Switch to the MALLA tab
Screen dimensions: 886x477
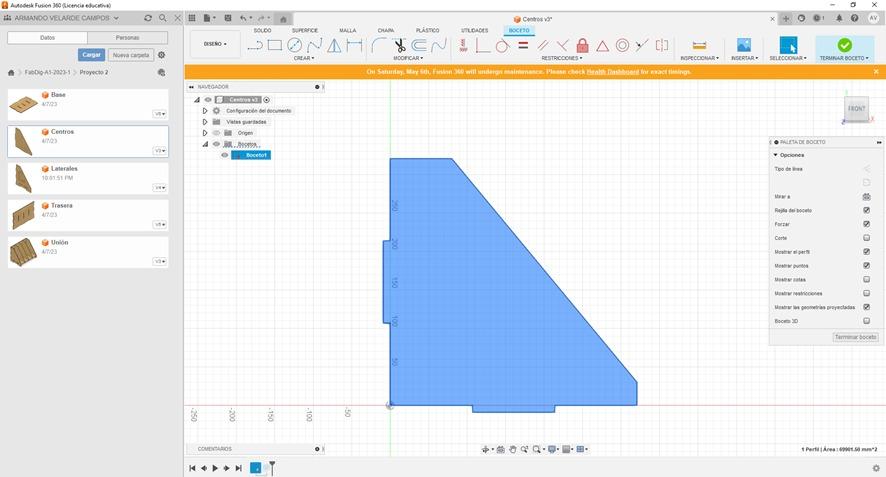pos(348,31)
